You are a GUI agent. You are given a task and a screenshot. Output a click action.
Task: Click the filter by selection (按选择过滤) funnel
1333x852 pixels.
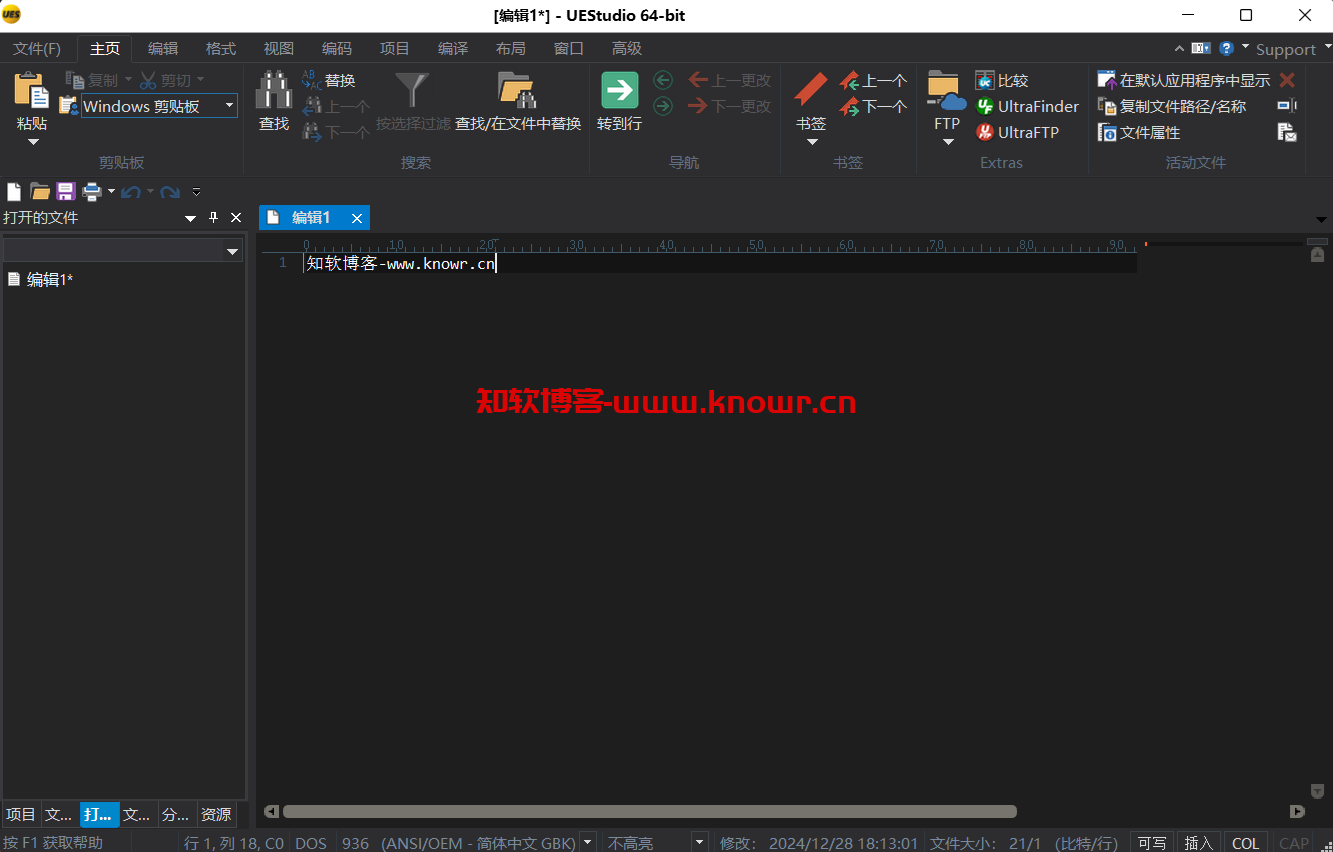[412, 90]
